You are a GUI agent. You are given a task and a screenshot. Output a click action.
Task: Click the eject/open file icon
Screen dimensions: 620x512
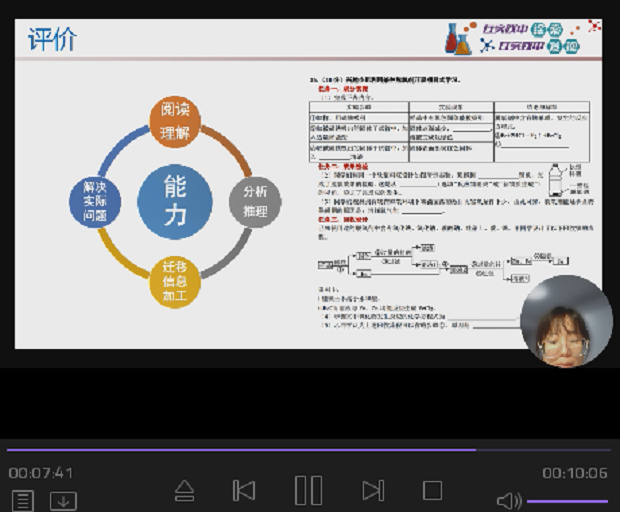click(x=184, y=490)
